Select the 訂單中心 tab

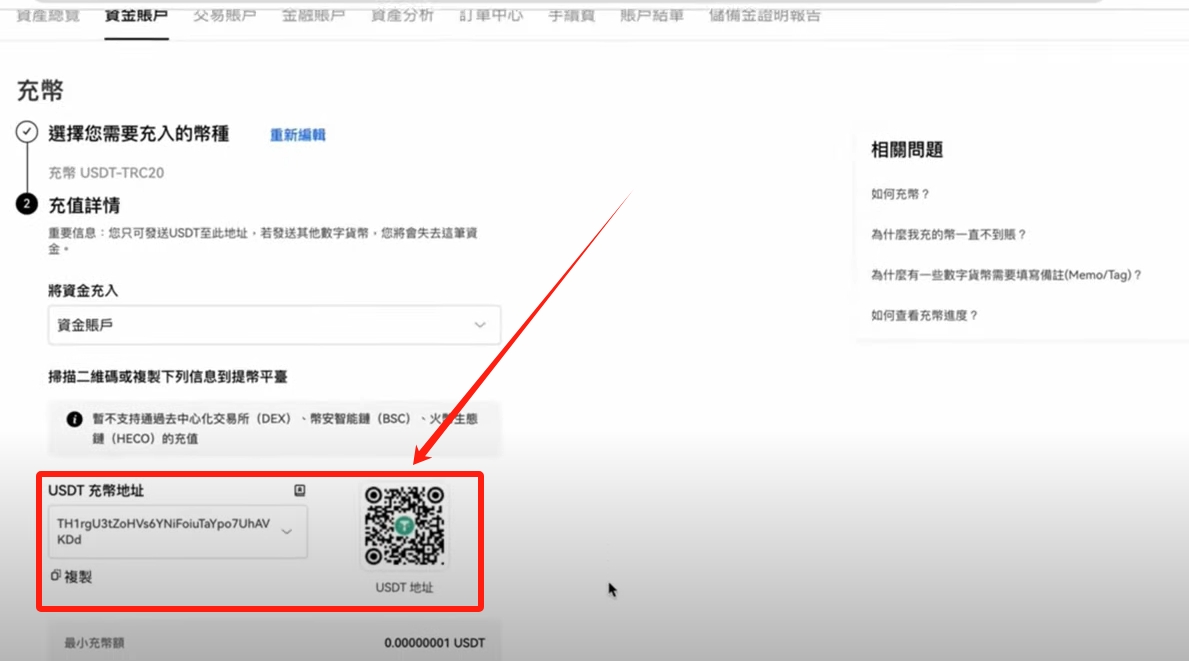click(x=491, y=15)
